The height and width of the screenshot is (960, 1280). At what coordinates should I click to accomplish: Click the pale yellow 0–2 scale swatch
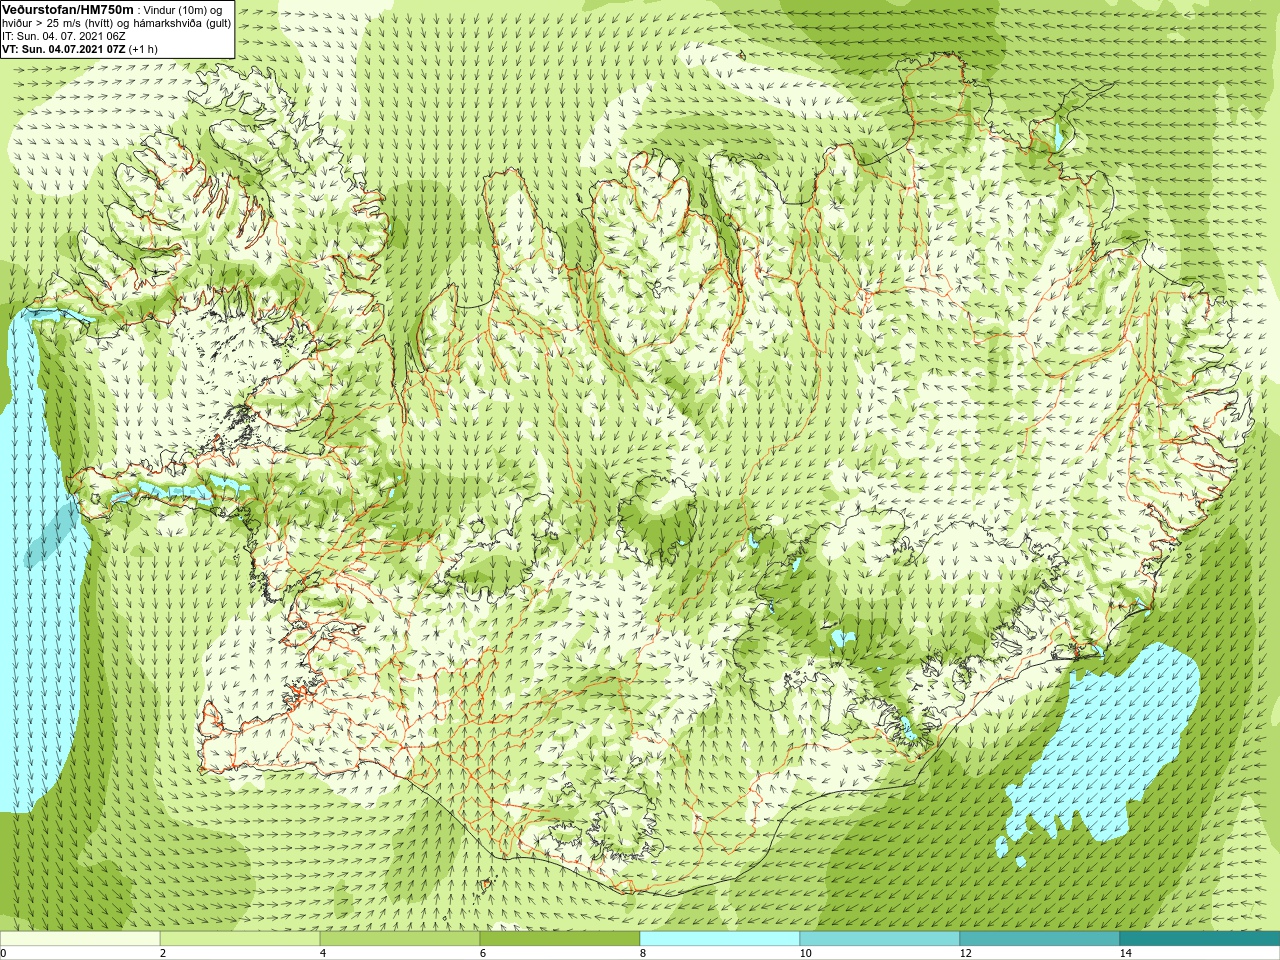tap(80, 939)
